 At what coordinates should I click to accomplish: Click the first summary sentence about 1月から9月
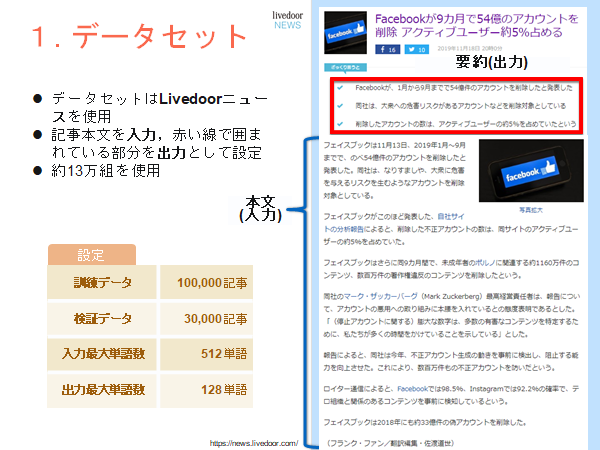tap(464, 88)
